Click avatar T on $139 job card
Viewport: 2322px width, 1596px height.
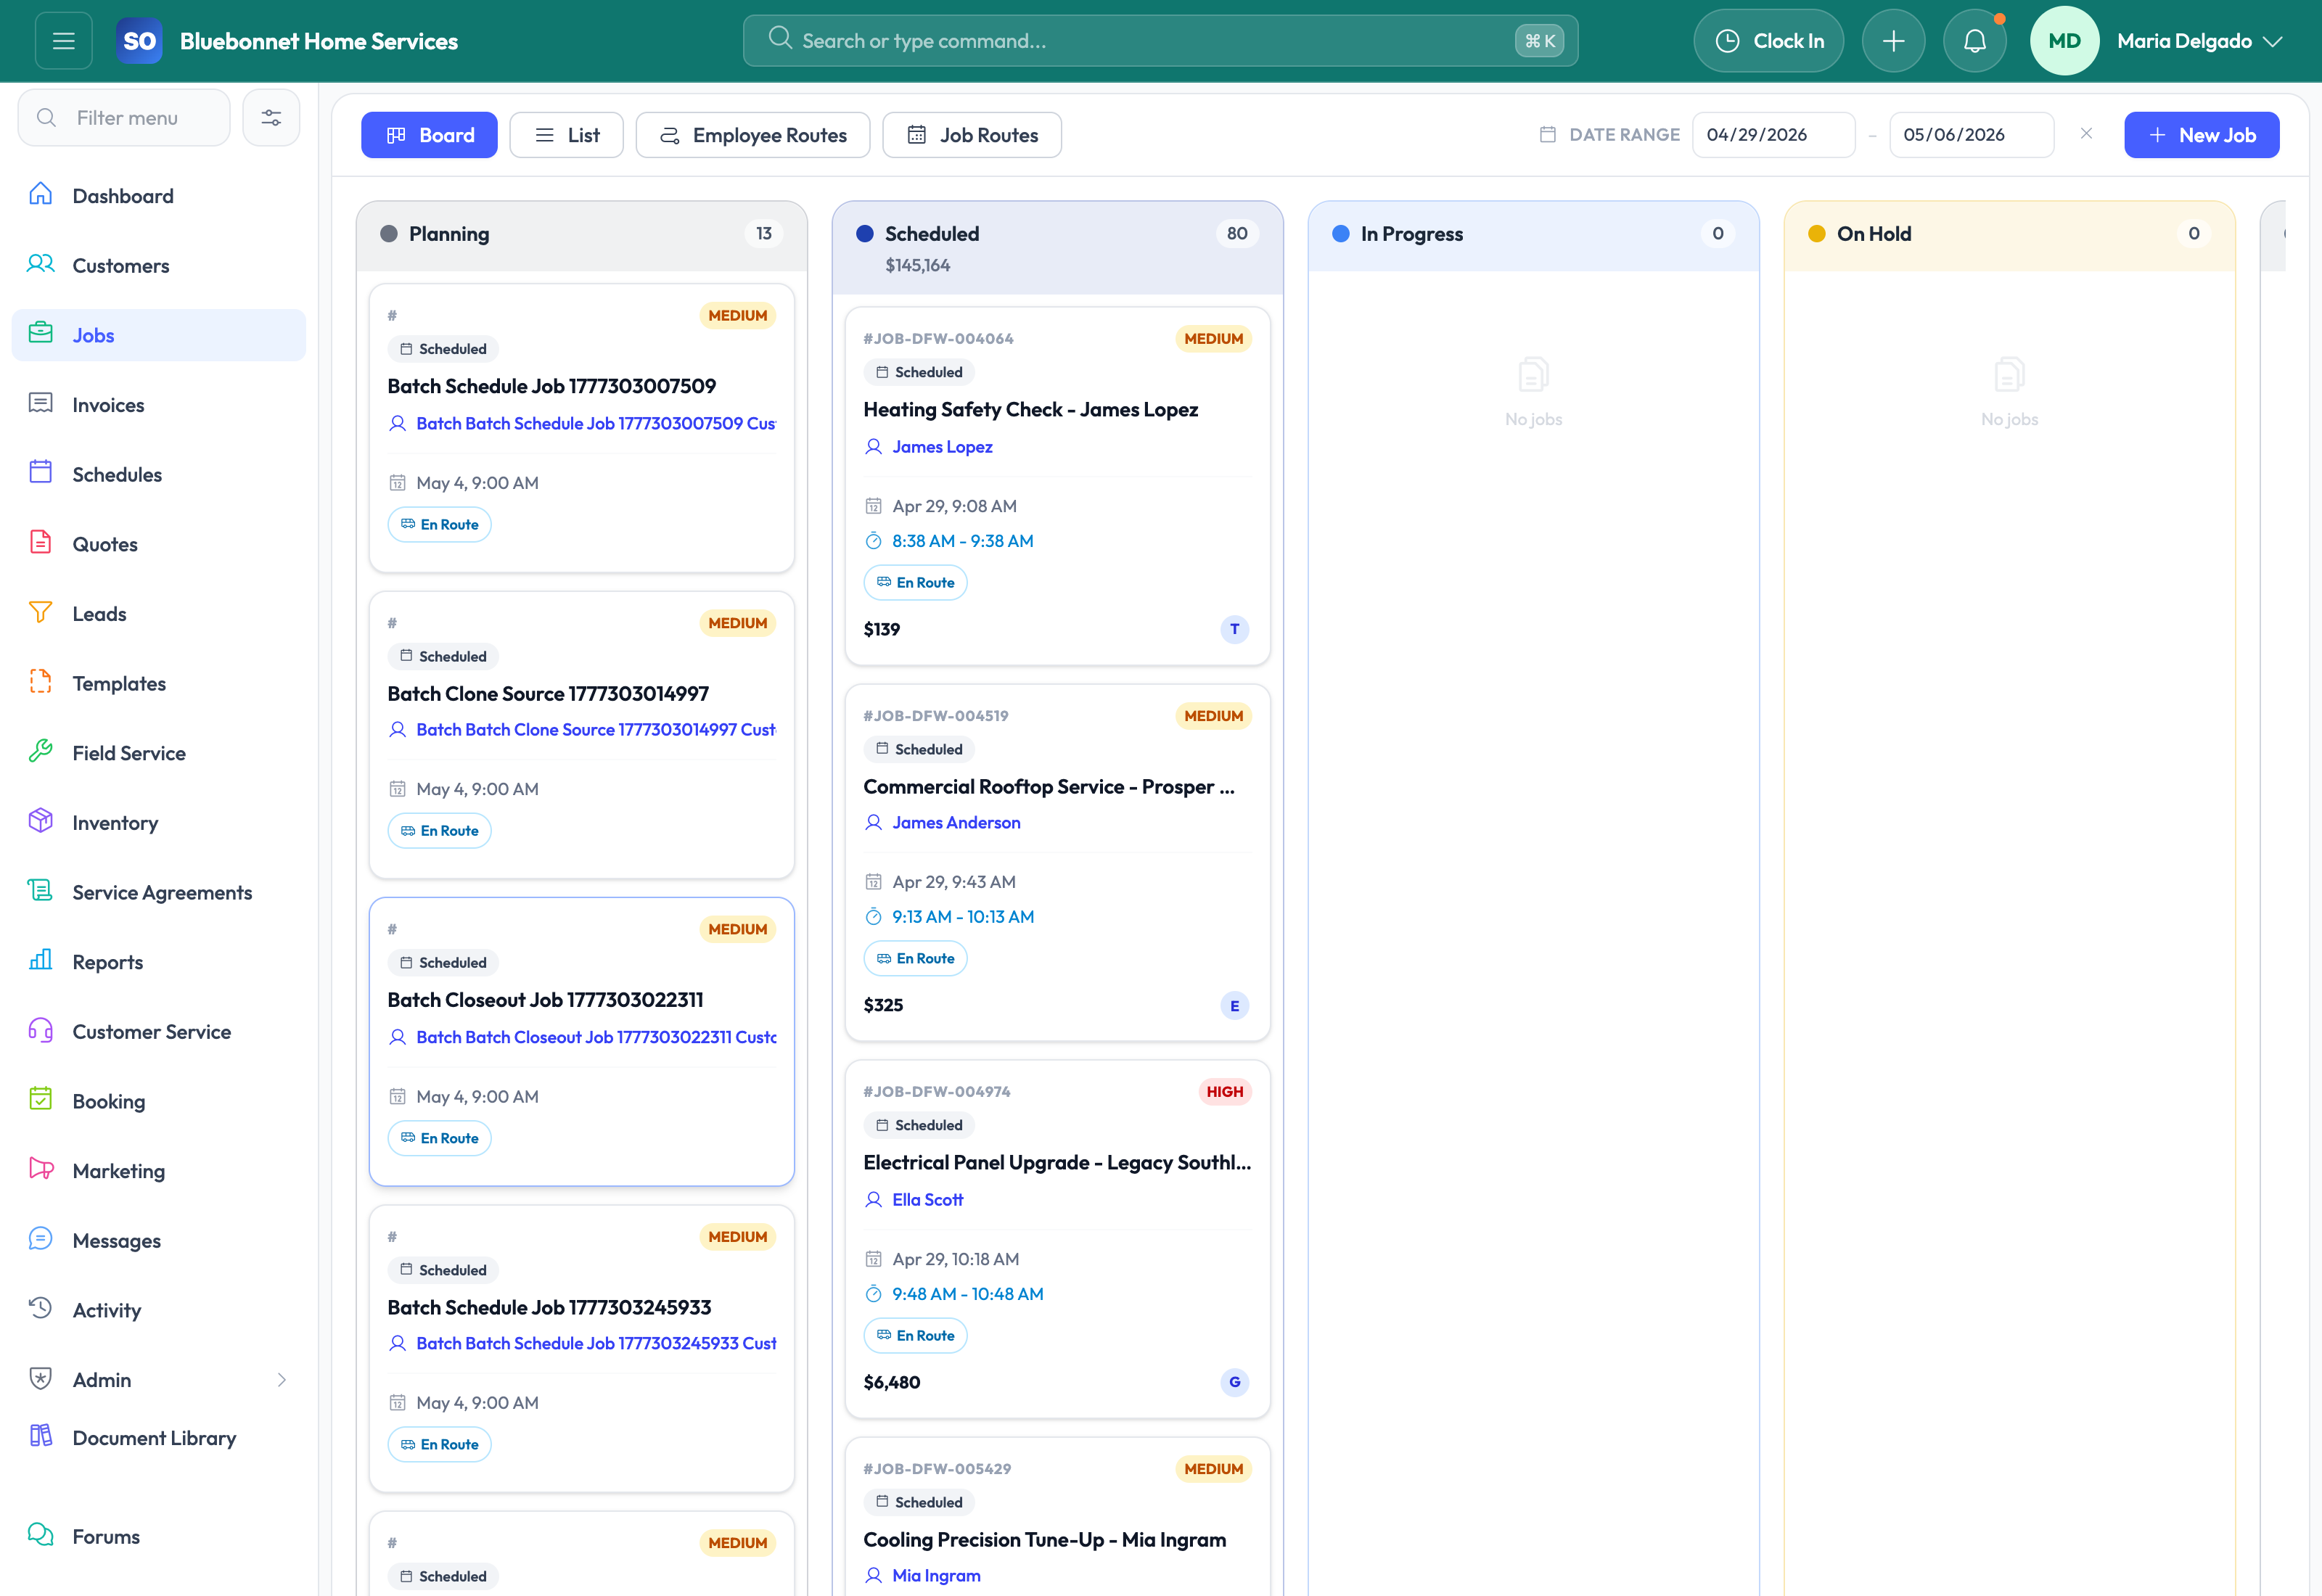(1234, 629)
